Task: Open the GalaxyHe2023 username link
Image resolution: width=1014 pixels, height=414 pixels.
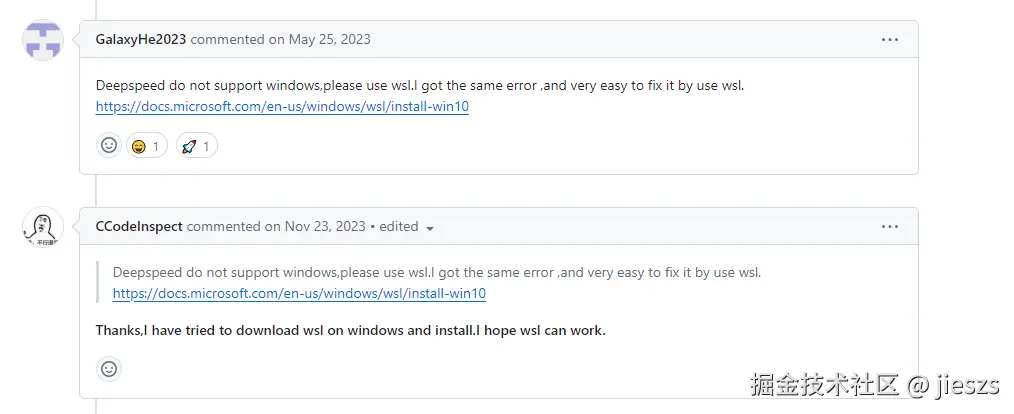Action: click(141, 40)
